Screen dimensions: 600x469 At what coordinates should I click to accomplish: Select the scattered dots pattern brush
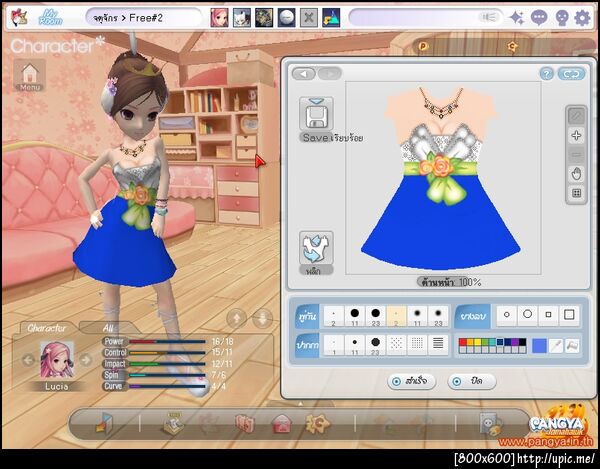pos(396,345)
